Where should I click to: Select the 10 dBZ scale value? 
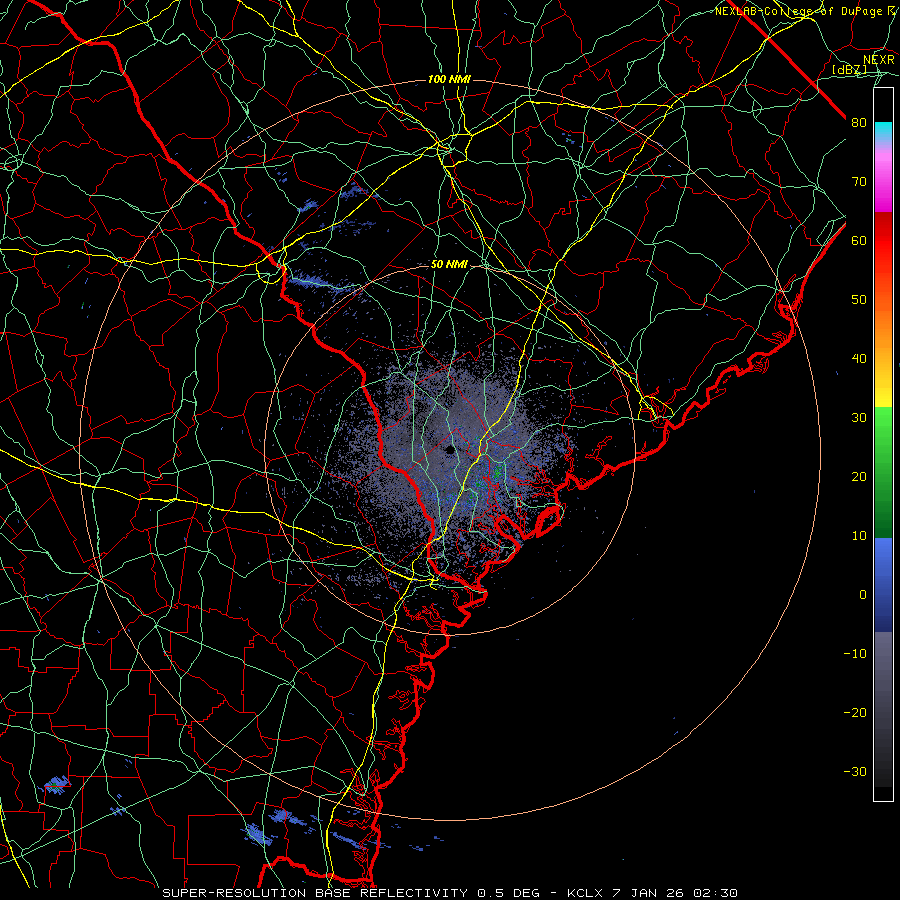pos(859,536)
